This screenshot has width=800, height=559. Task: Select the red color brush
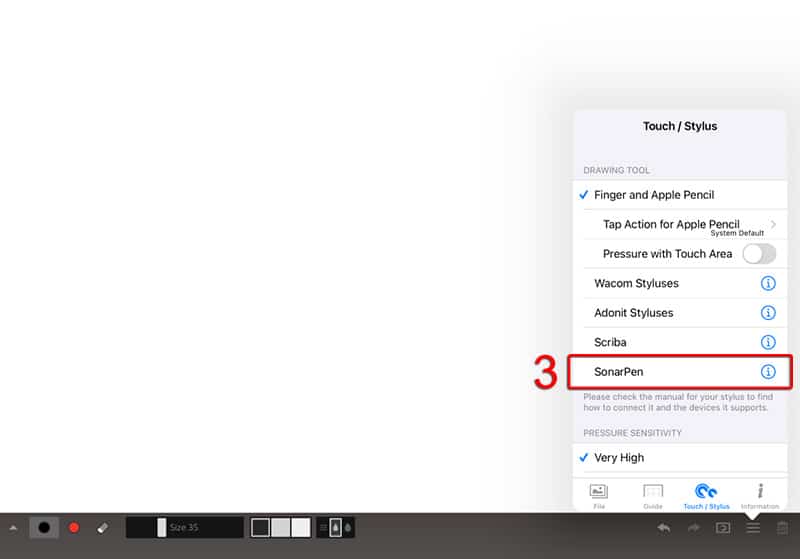pyautogui.click(x=74, y=527)
